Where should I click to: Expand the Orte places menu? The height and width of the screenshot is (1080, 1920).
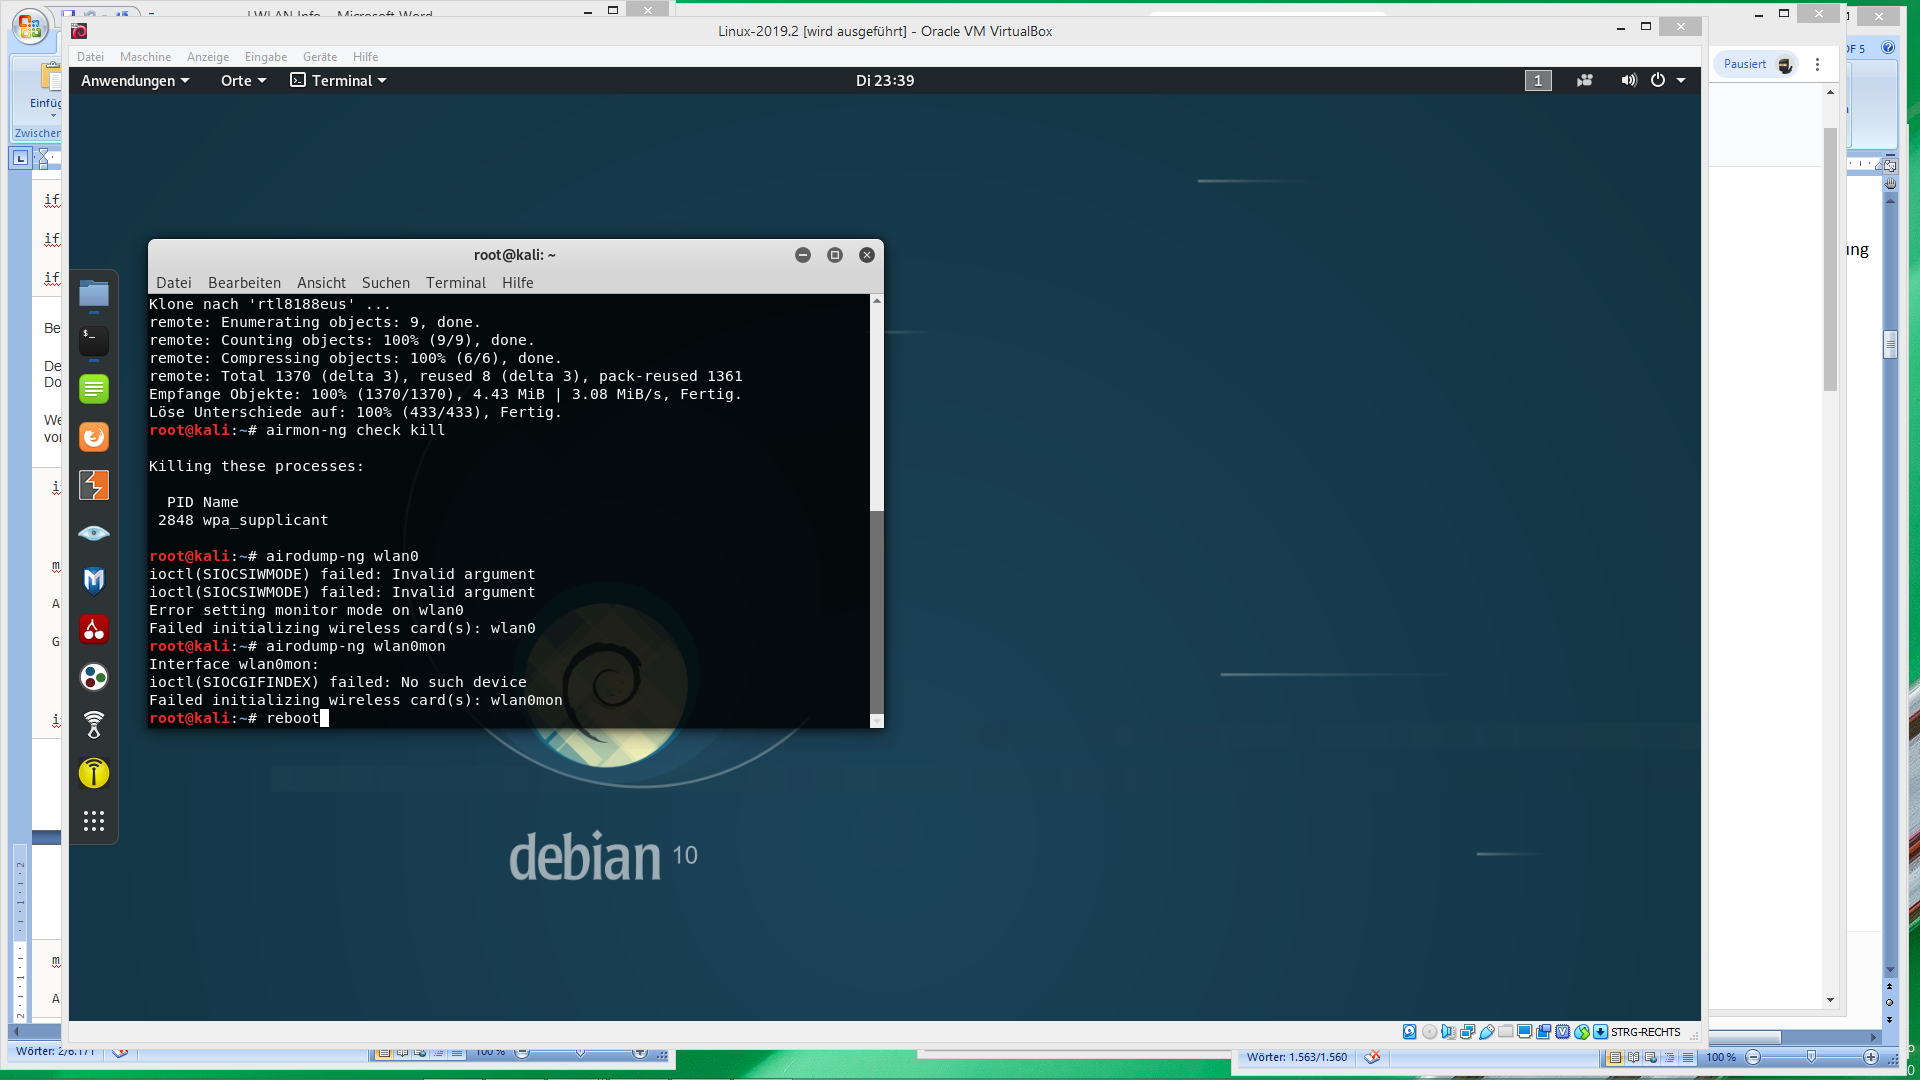point(243,80)
